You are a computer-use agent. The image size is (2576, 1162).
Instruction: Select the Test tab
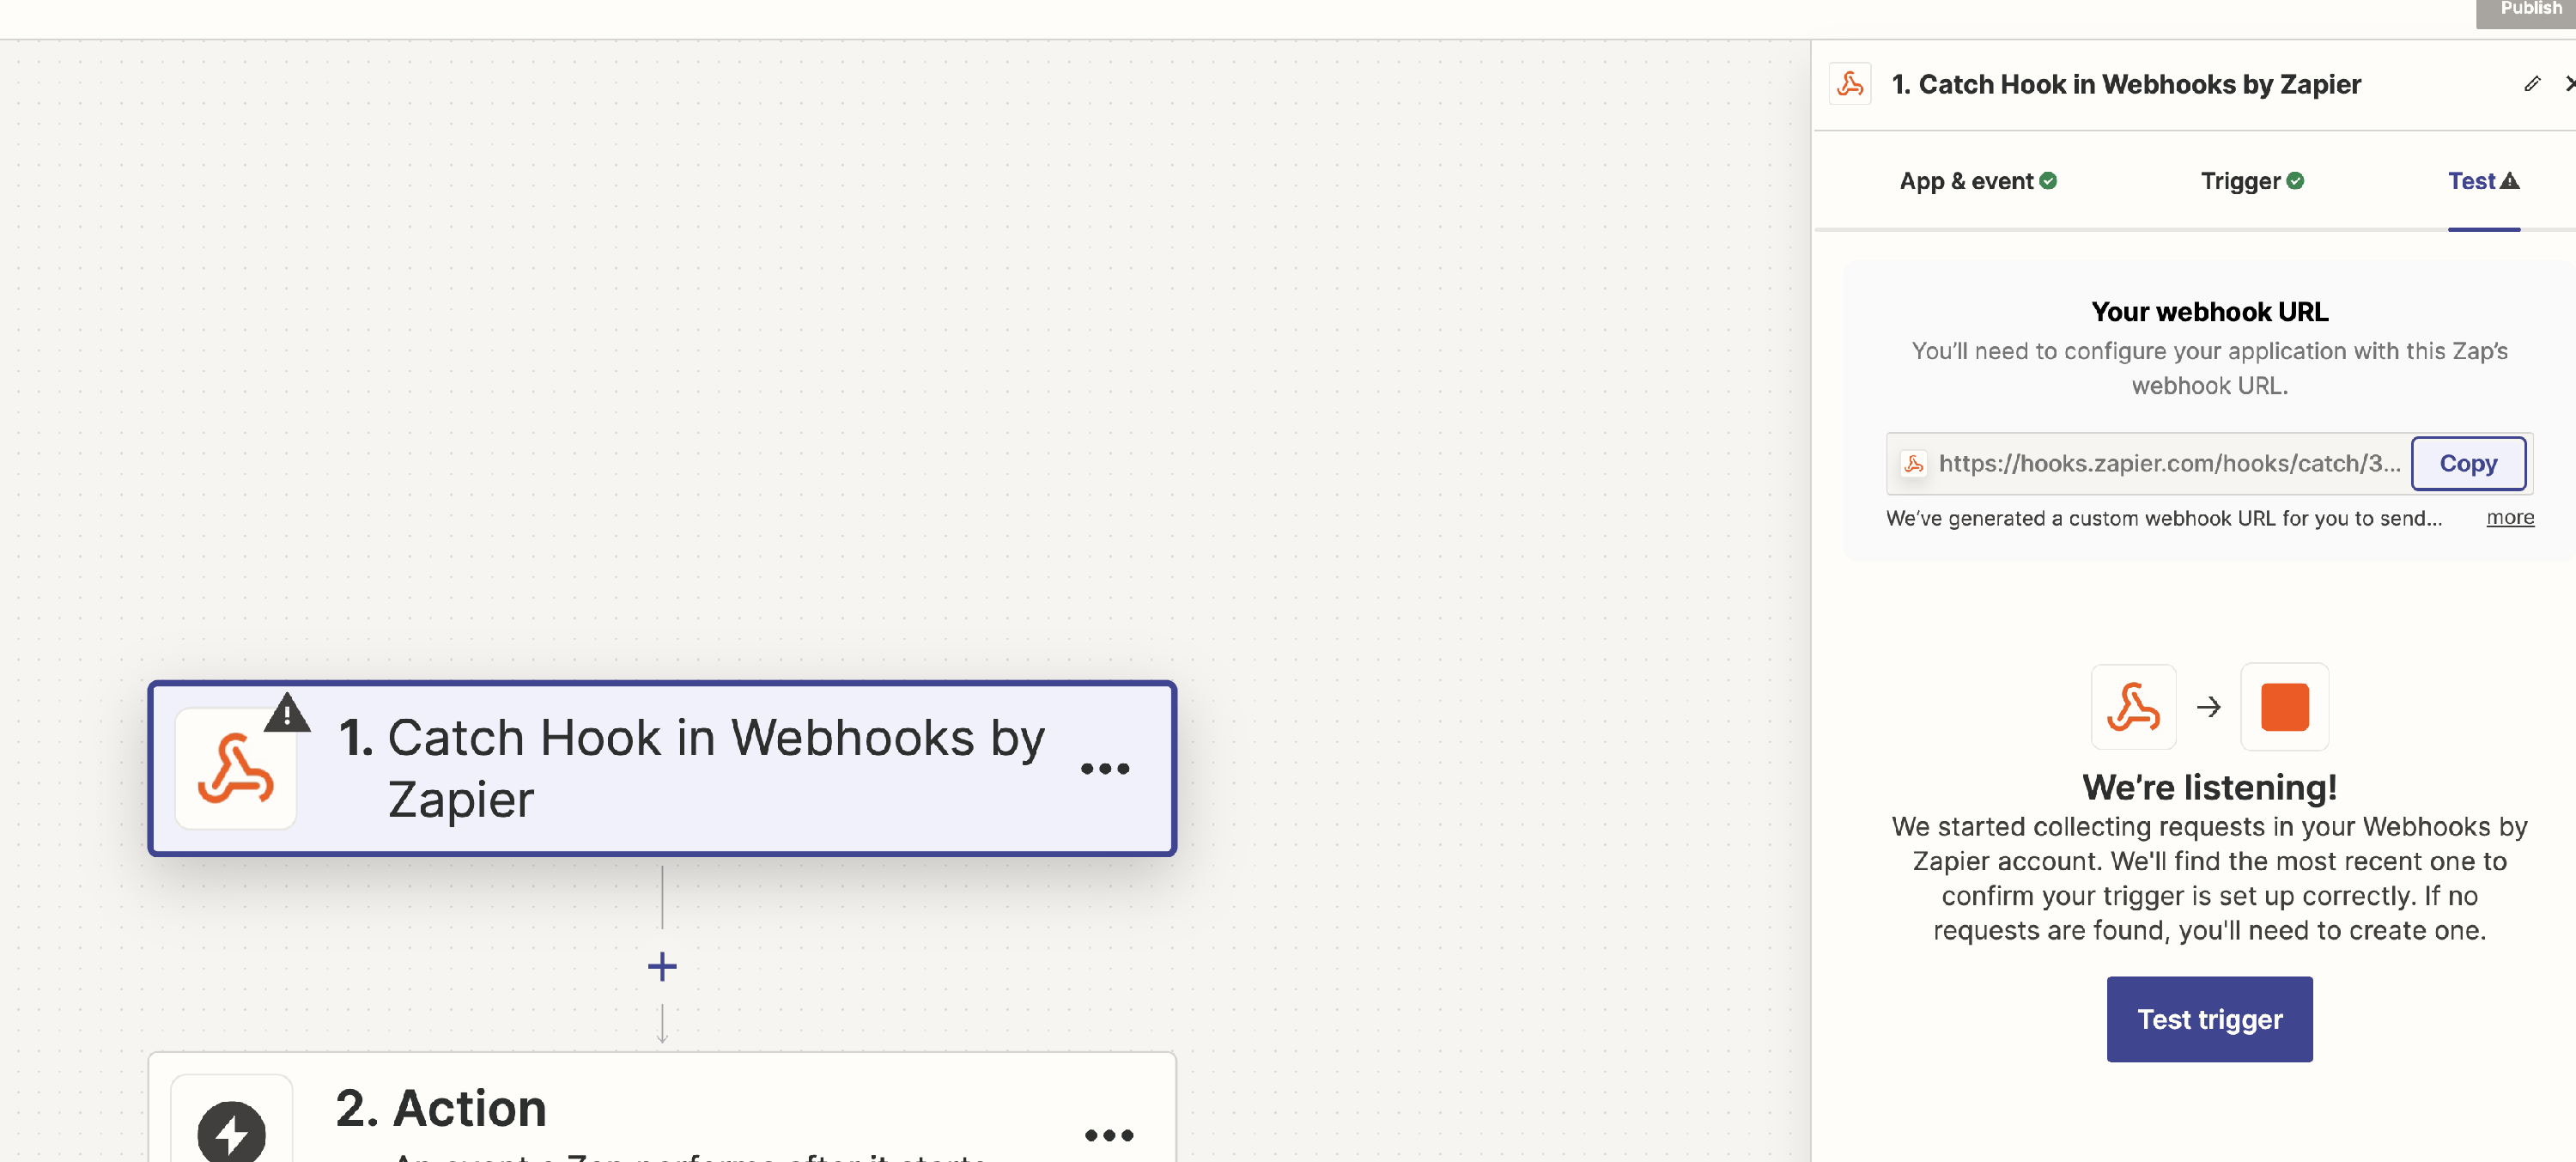2482,181
